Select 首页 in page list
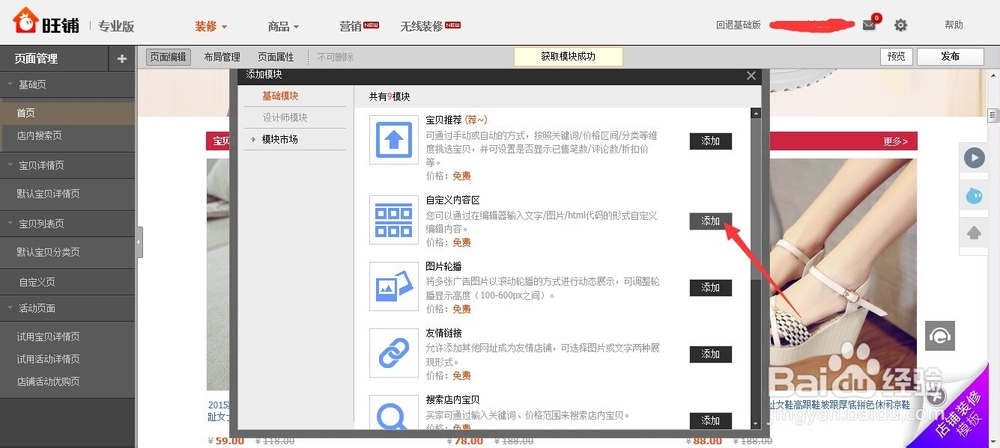Image resolution: width=1000 pixels, height=448 pixels. click(67, 113)
